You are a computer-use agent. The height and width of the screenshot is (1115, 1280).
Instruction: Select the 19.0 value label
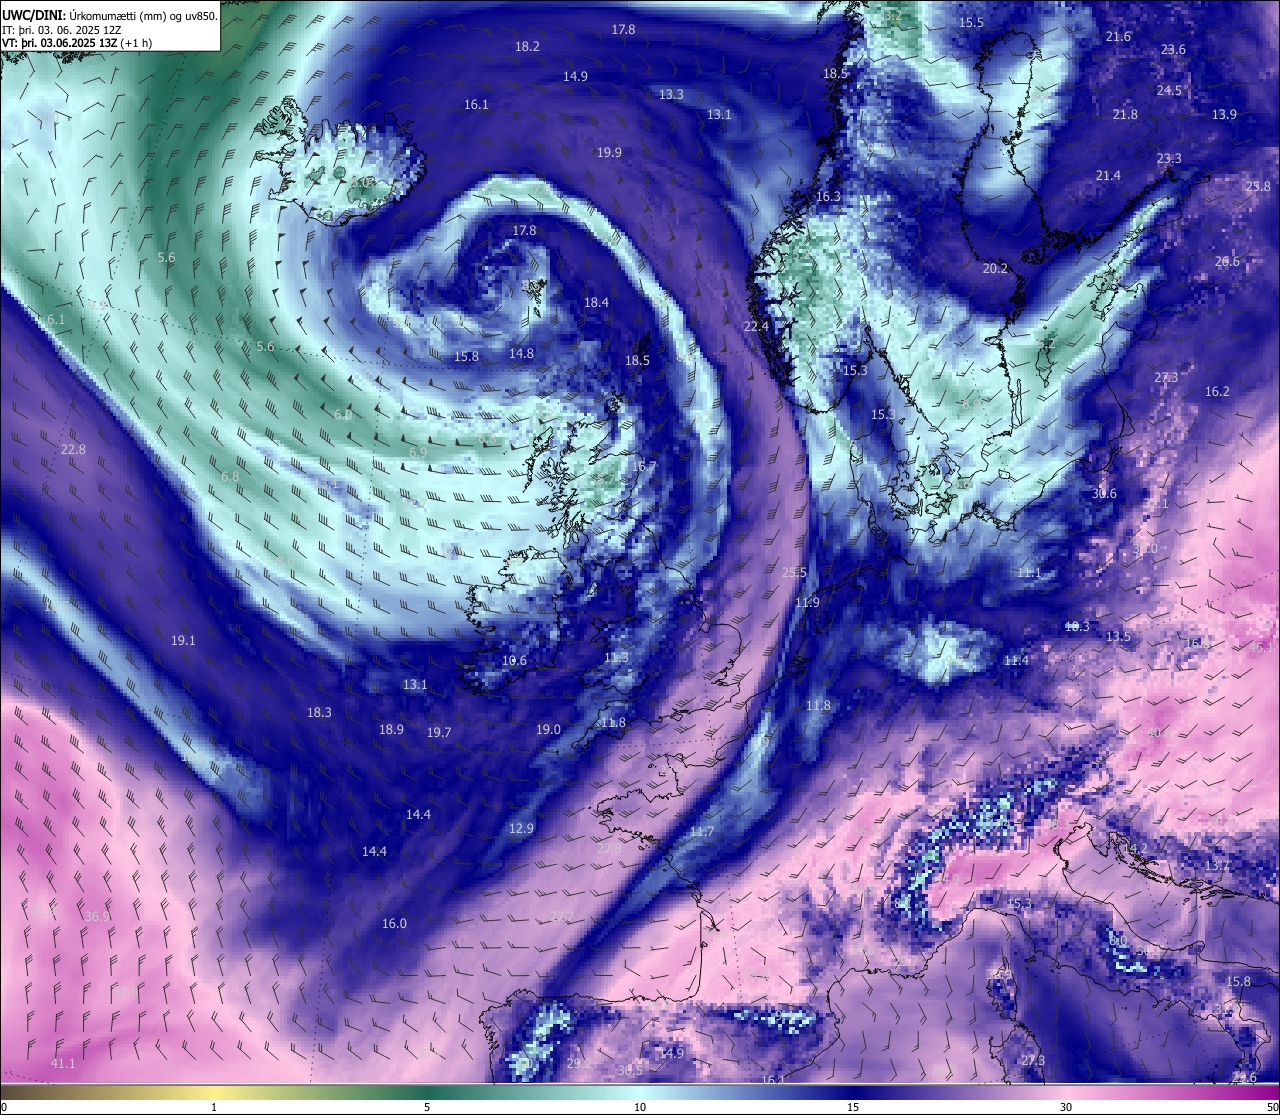(x=548, y=730)
